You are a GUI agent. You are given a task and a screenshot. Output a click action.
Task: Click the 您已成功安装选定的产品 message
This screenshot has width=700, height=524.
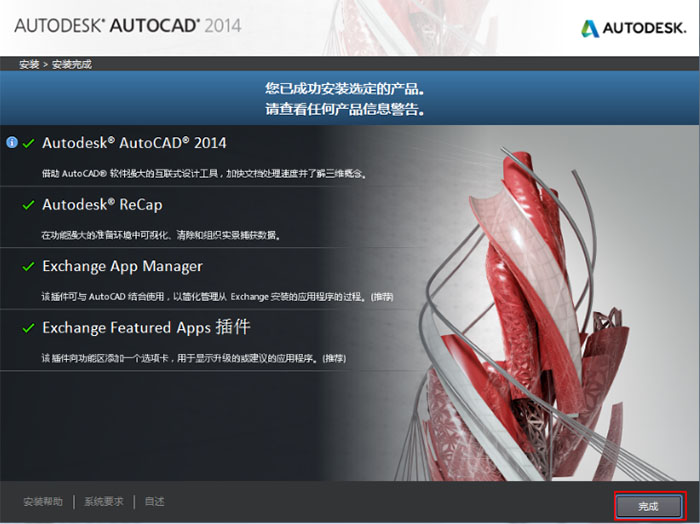345,88
